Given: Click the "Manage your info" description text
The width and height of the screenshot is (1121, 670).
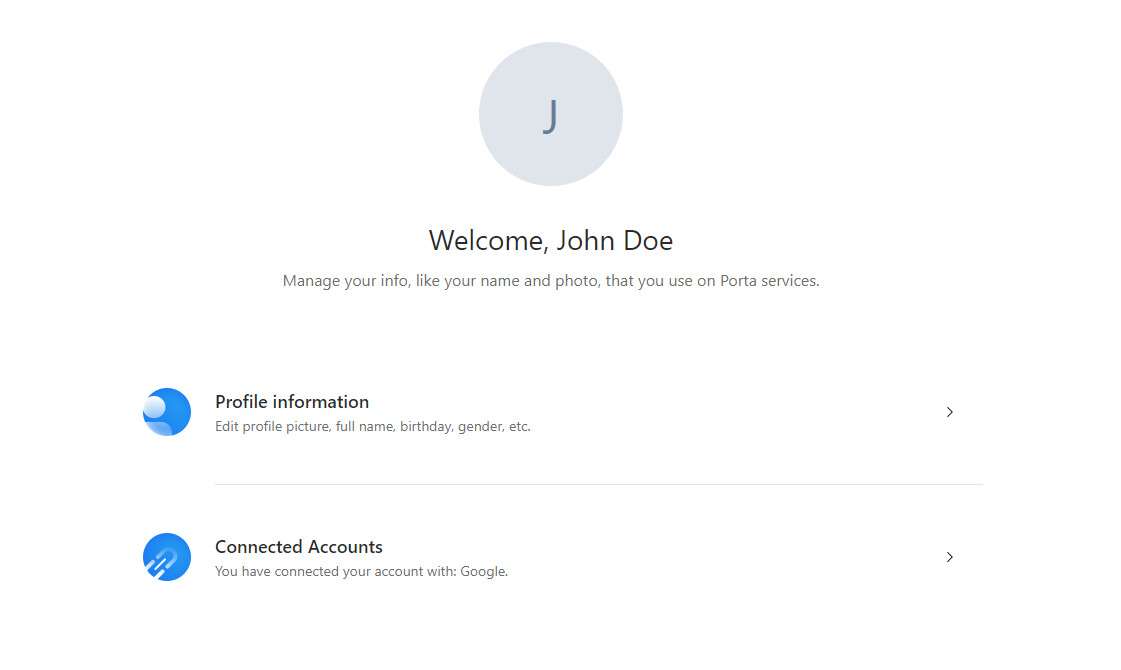Looking at the screenshot, I should coord(550,281).
